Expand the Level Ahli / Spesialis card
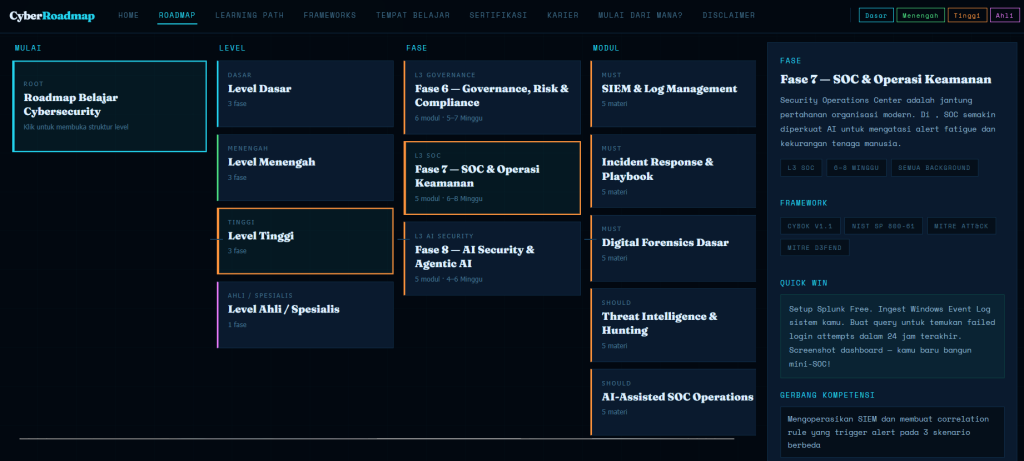The width and height of the screenshot is (1024, 461). click(x=306, y=315)
